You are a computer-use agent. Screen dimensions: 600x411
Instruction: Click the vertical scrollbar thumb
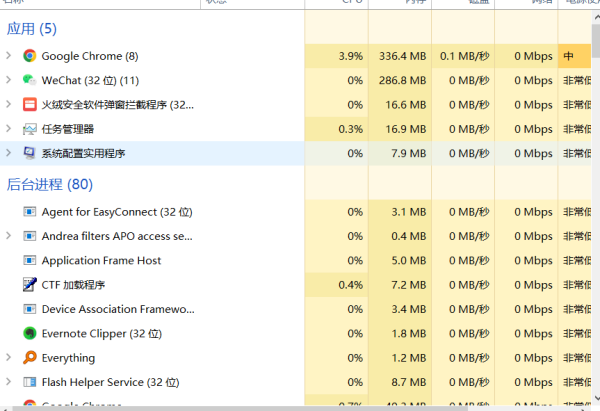(595, 41)
